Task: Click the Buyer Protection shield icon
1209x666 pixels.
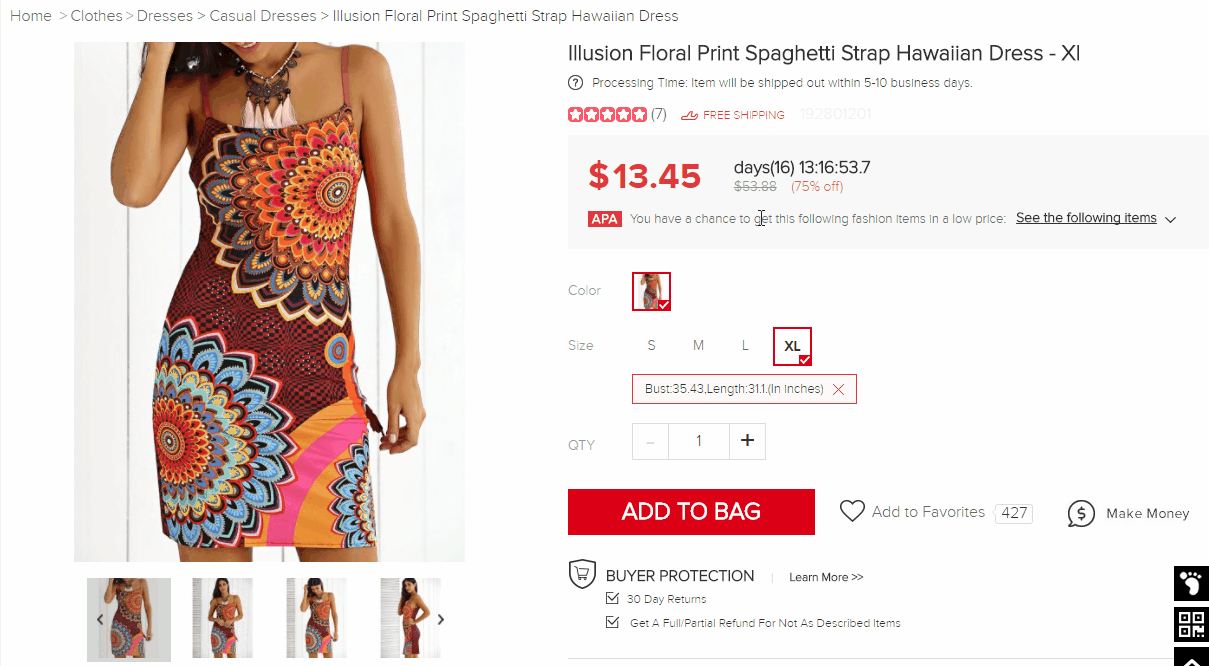Action: [582, 575]
